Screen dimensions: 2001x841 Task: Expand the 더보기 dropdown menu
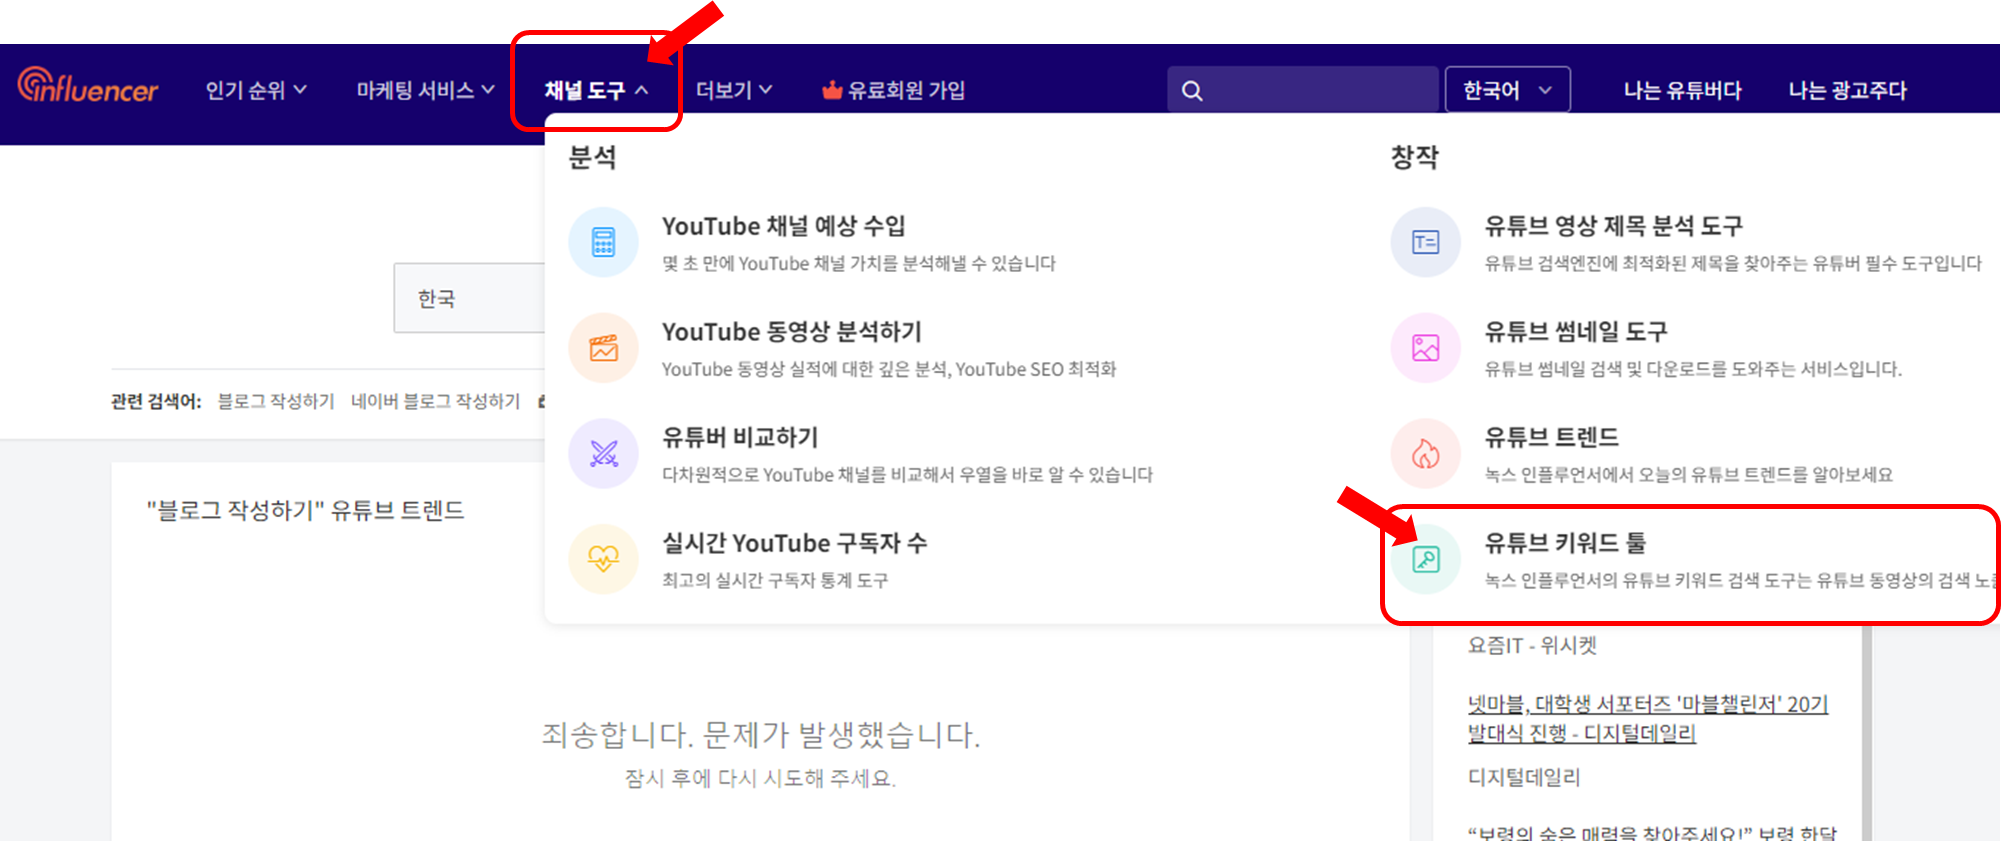[x=734, y=90]
